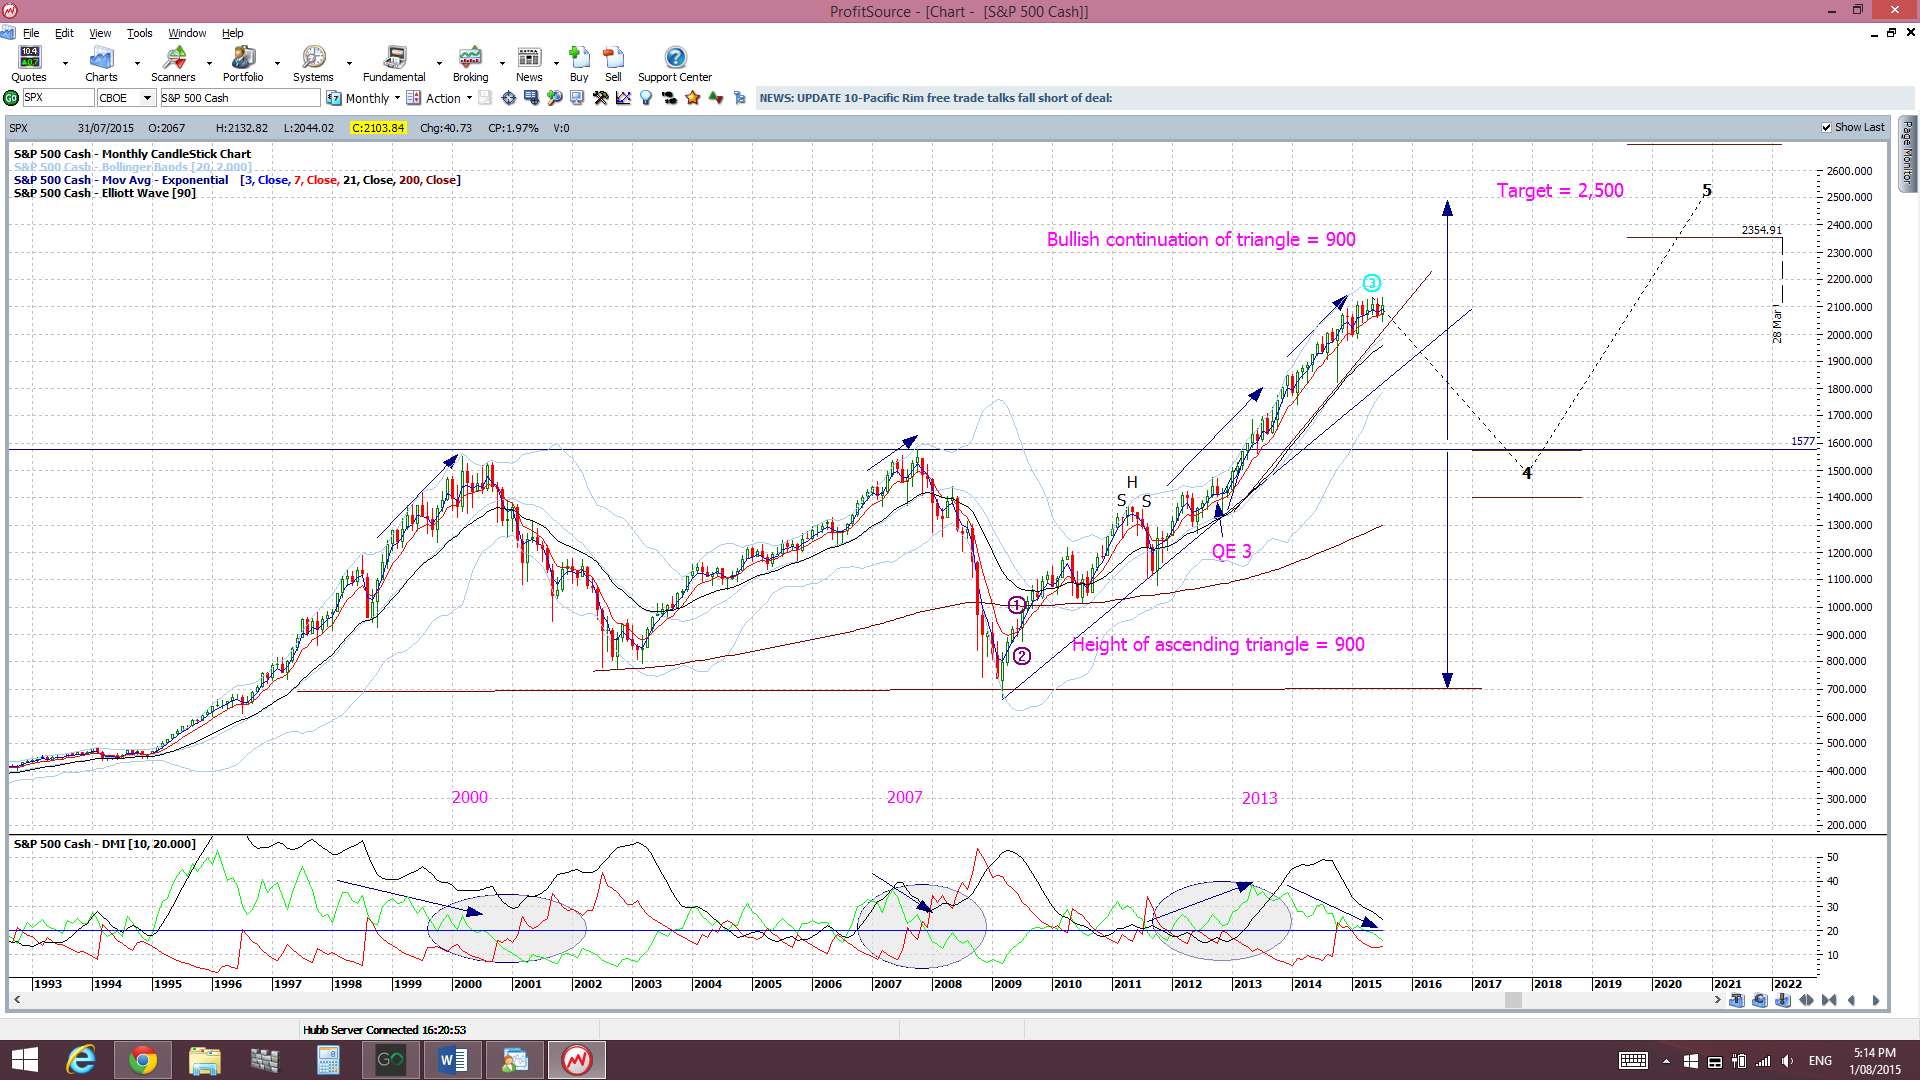Open the Support Center help icon
The image size is (1920, 1080).
point(675,64)
